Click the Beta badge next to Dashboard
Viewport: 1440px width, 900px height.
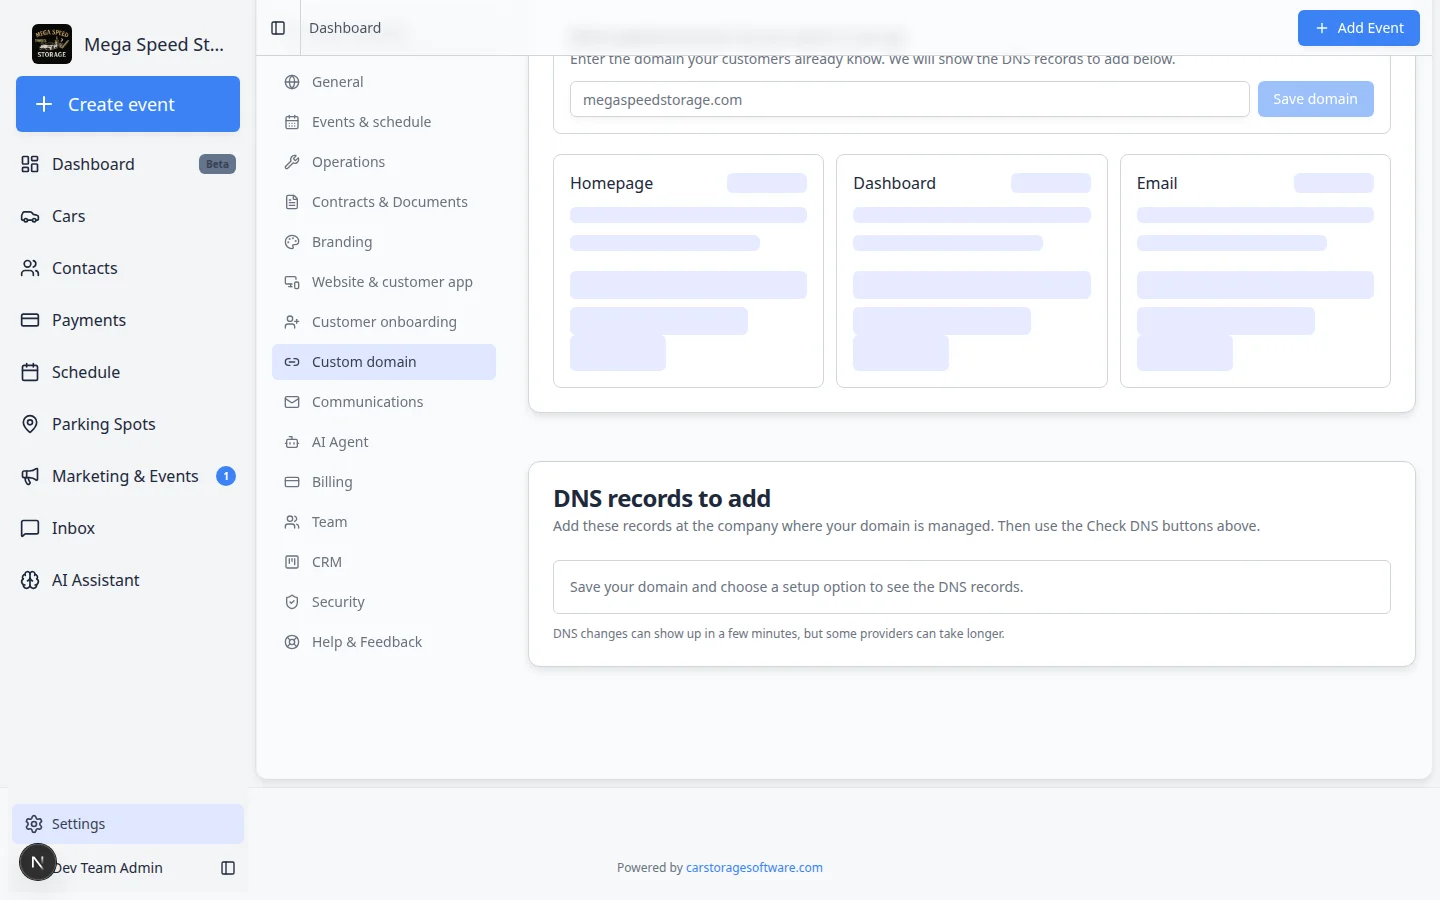tap(217, 164)
